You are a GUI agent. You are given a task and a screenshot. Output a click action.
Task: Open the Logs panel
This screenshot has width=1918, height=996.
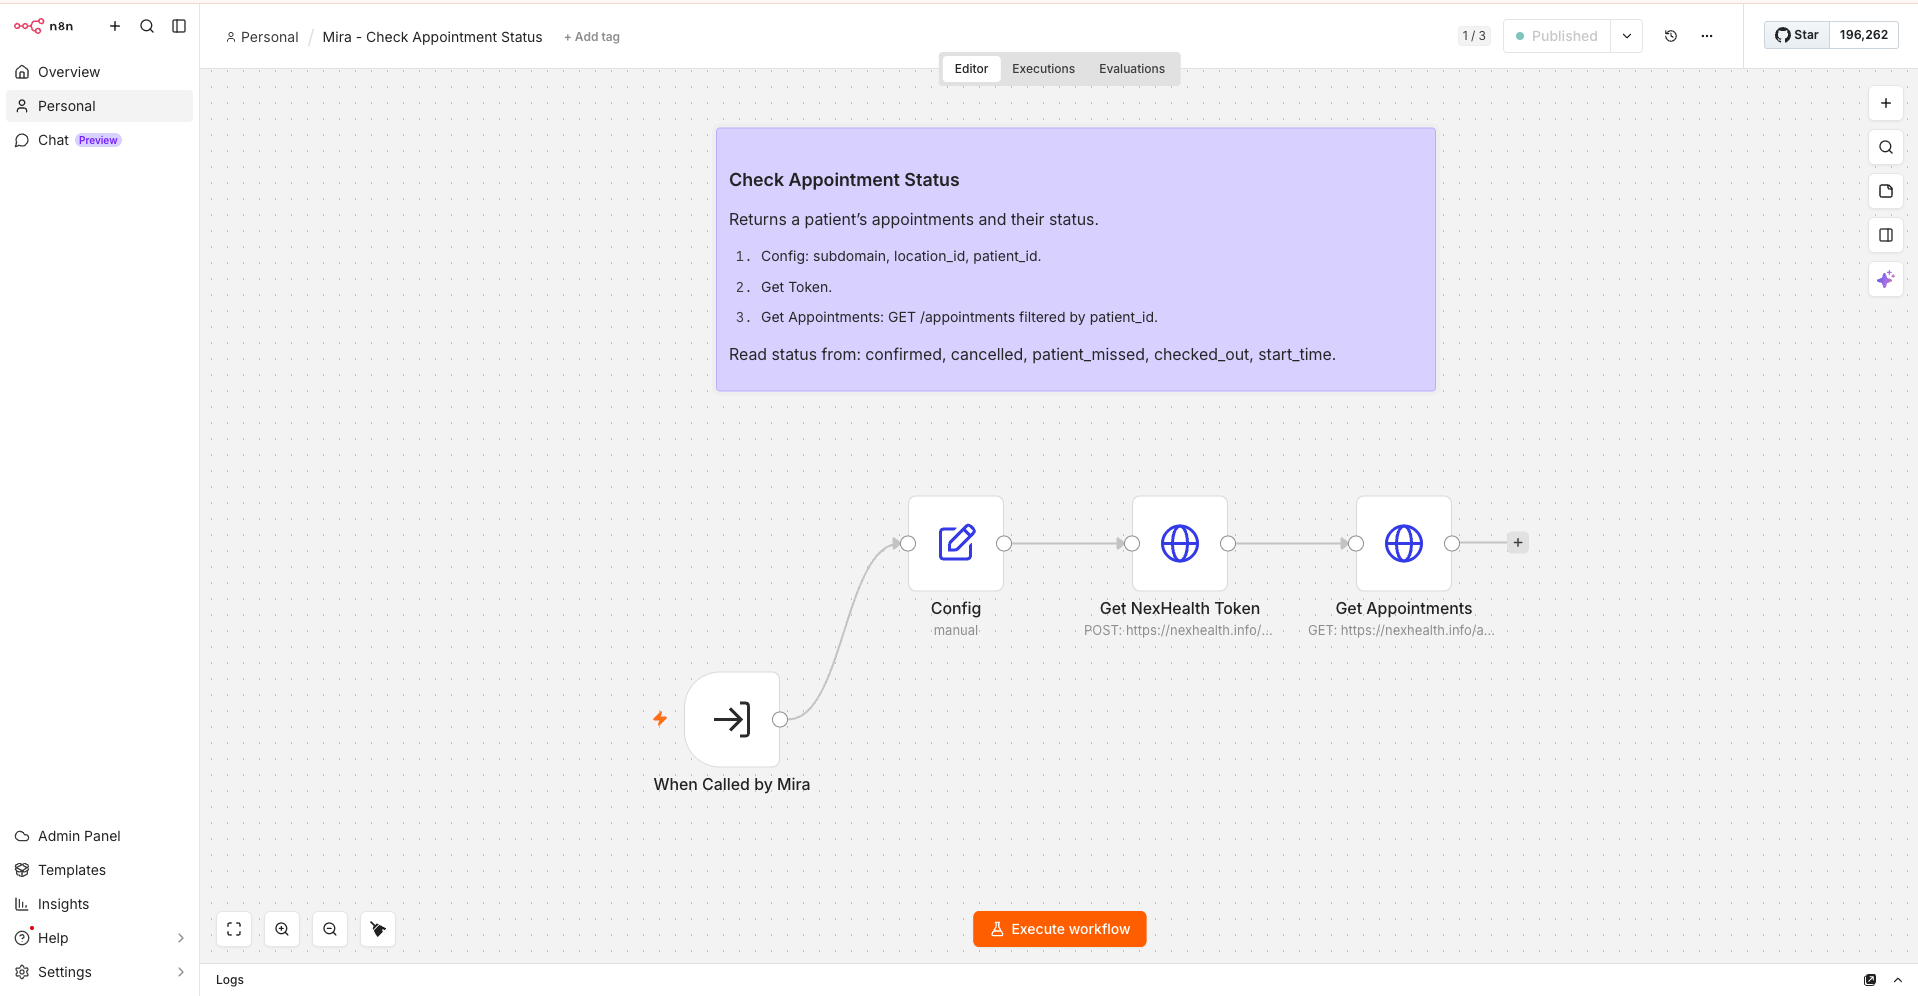click(x=230, y=980)
